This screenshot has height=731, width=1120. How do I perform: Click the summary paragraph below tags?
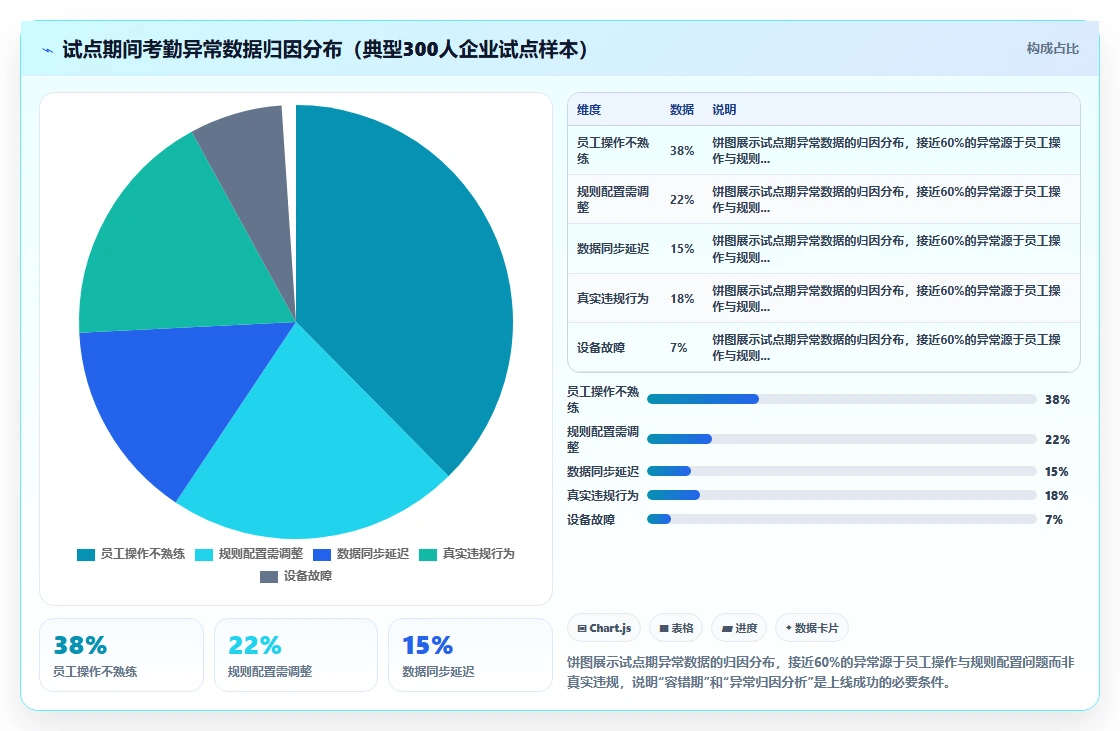(x=821, y=672)
